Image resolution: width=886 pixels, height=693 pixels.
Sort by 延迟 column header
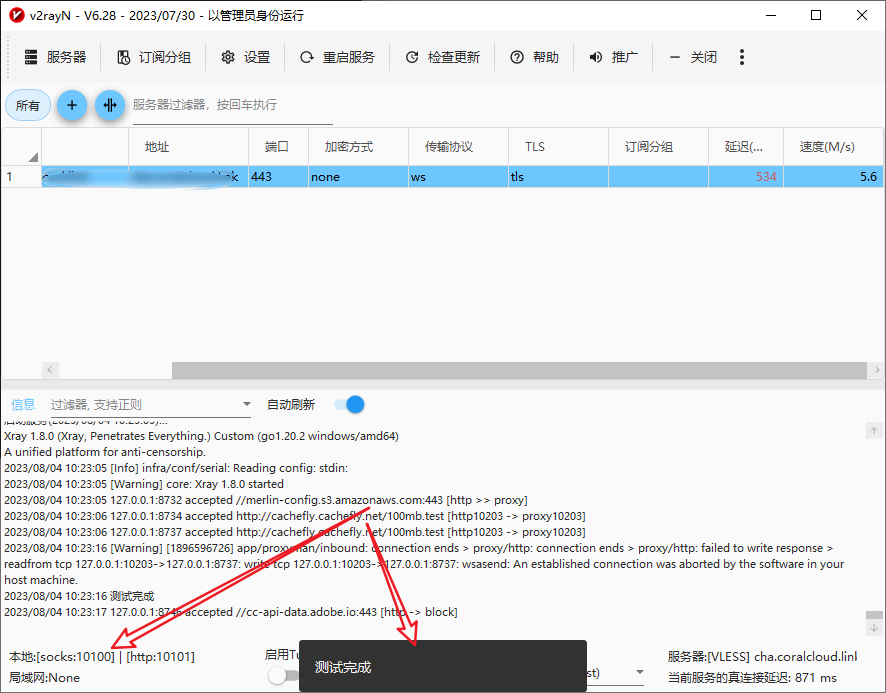pos(745,147)
